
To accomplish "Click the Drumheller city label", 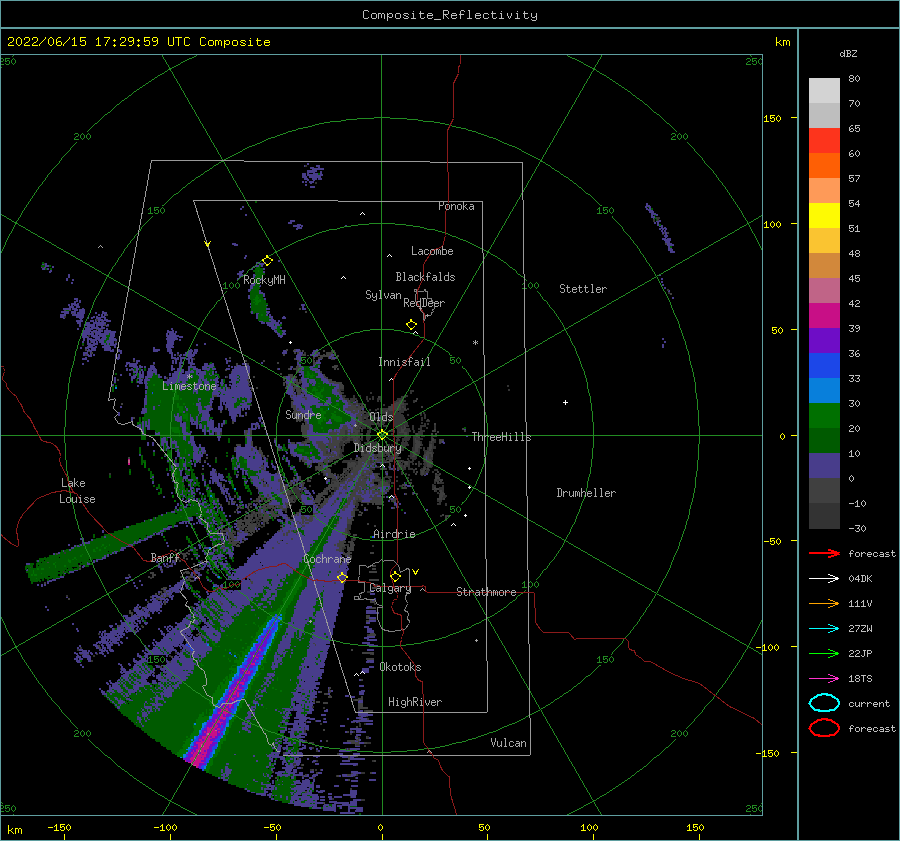I will tap(586, 493).
